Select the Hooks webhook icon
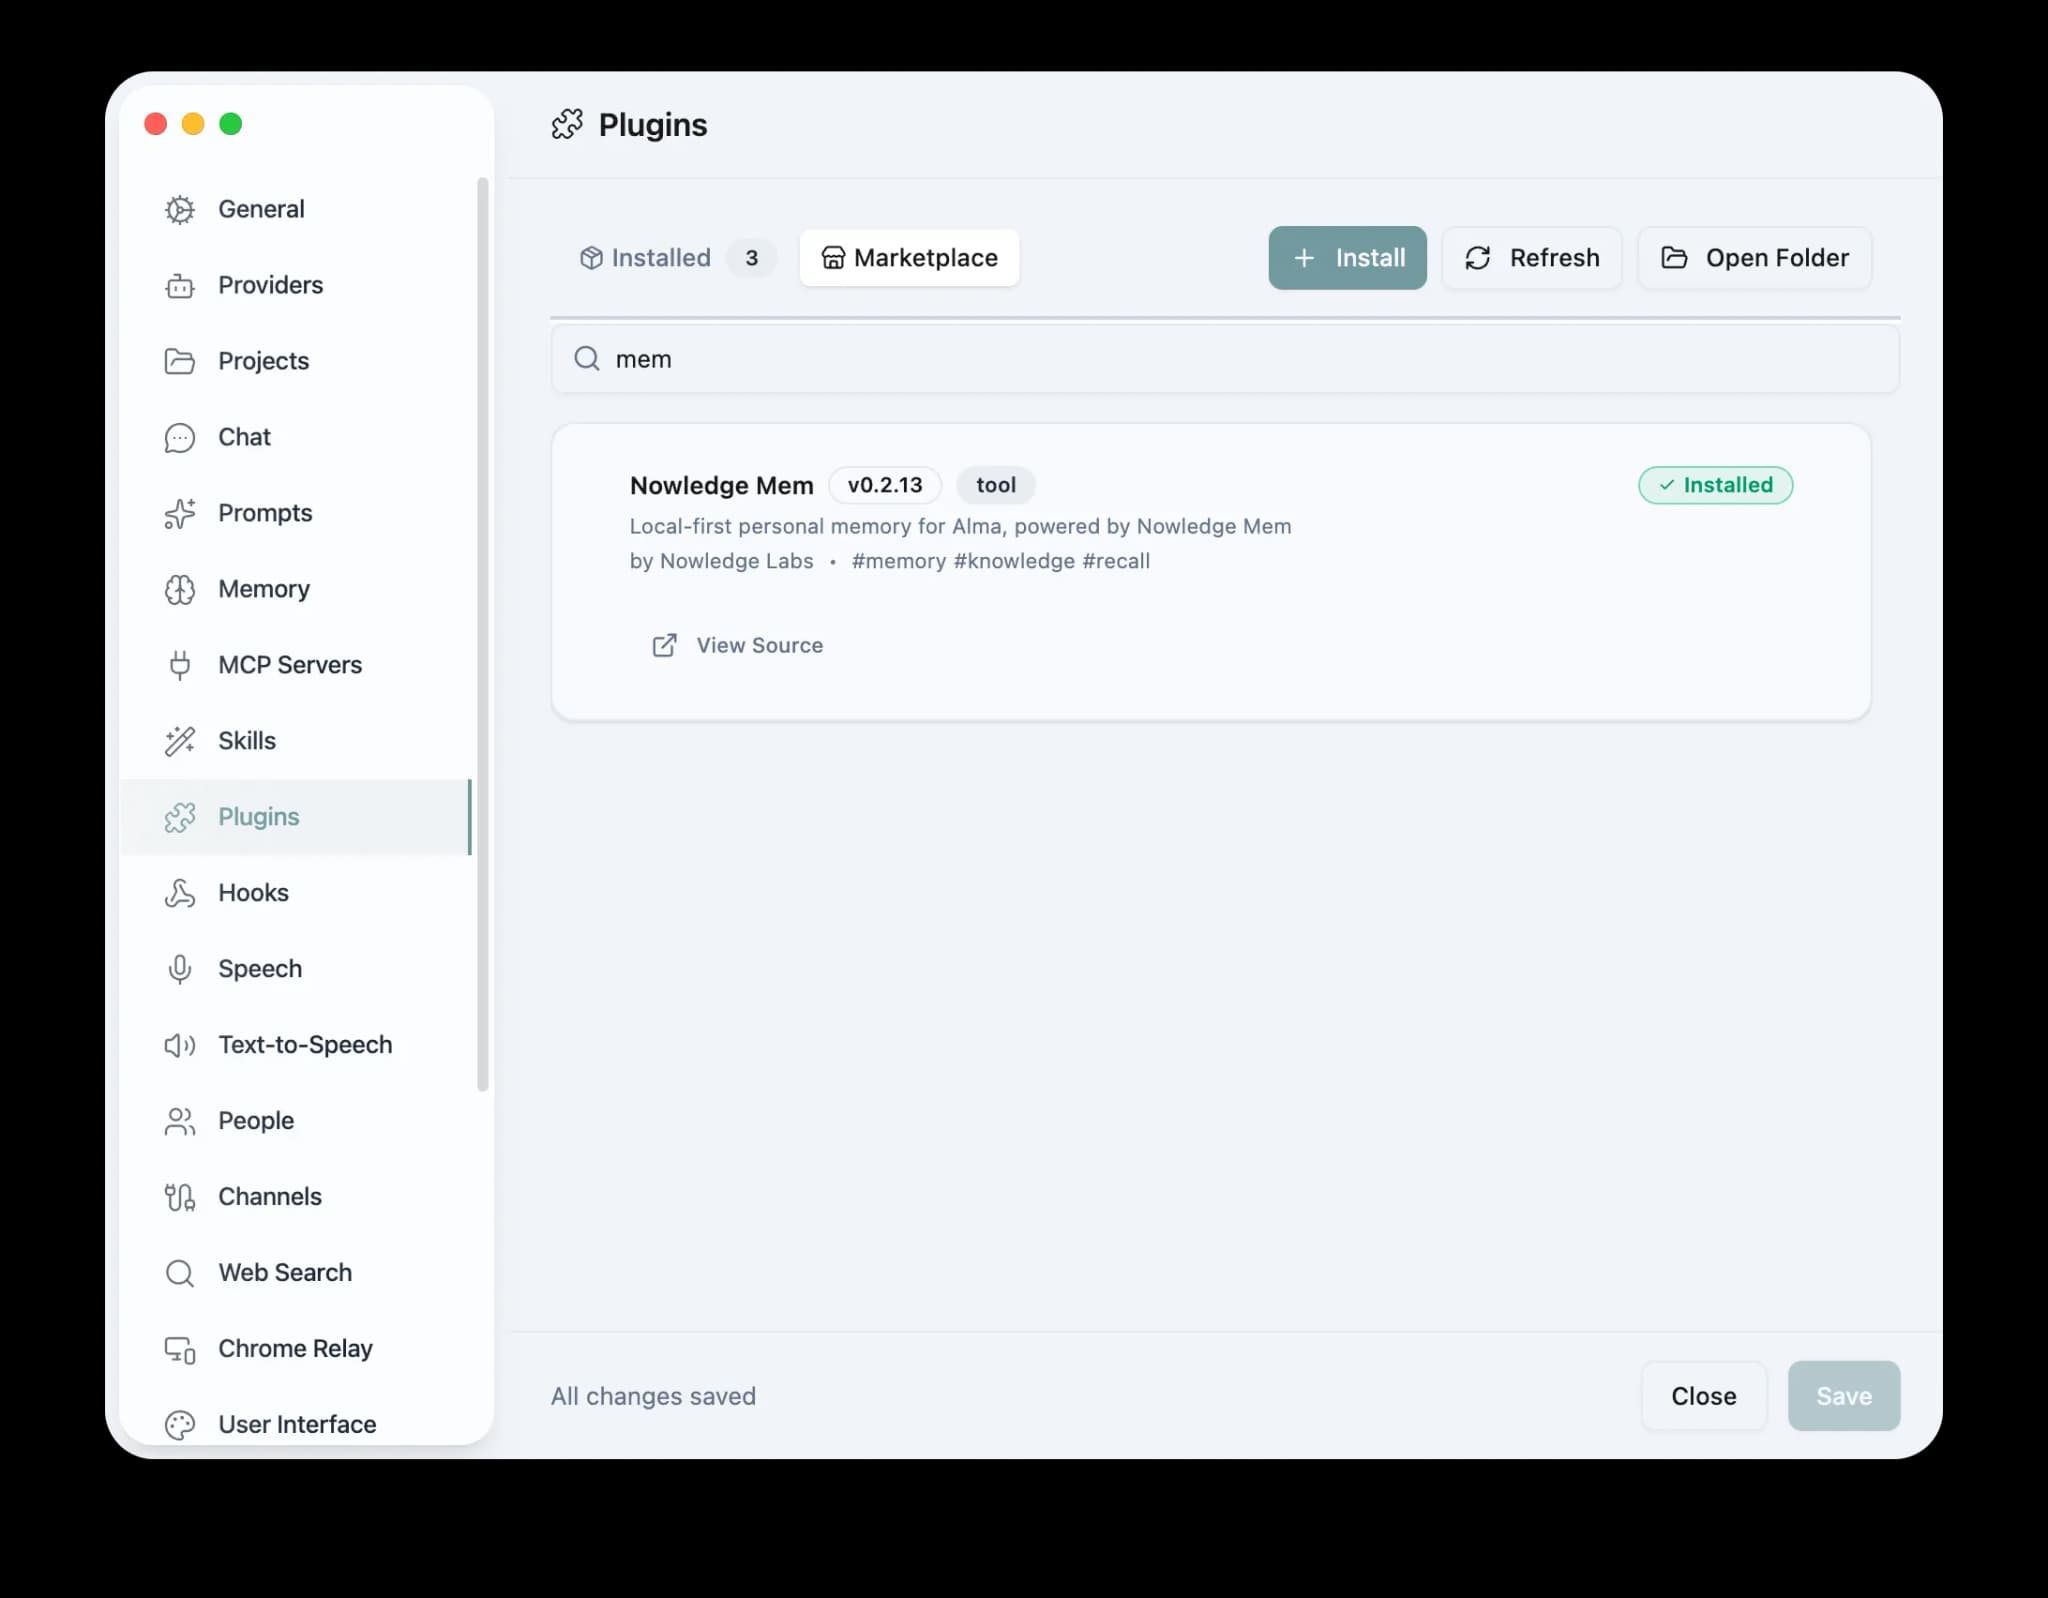The width and height of the screenshot is (2048, 1598). pos(180,893)
